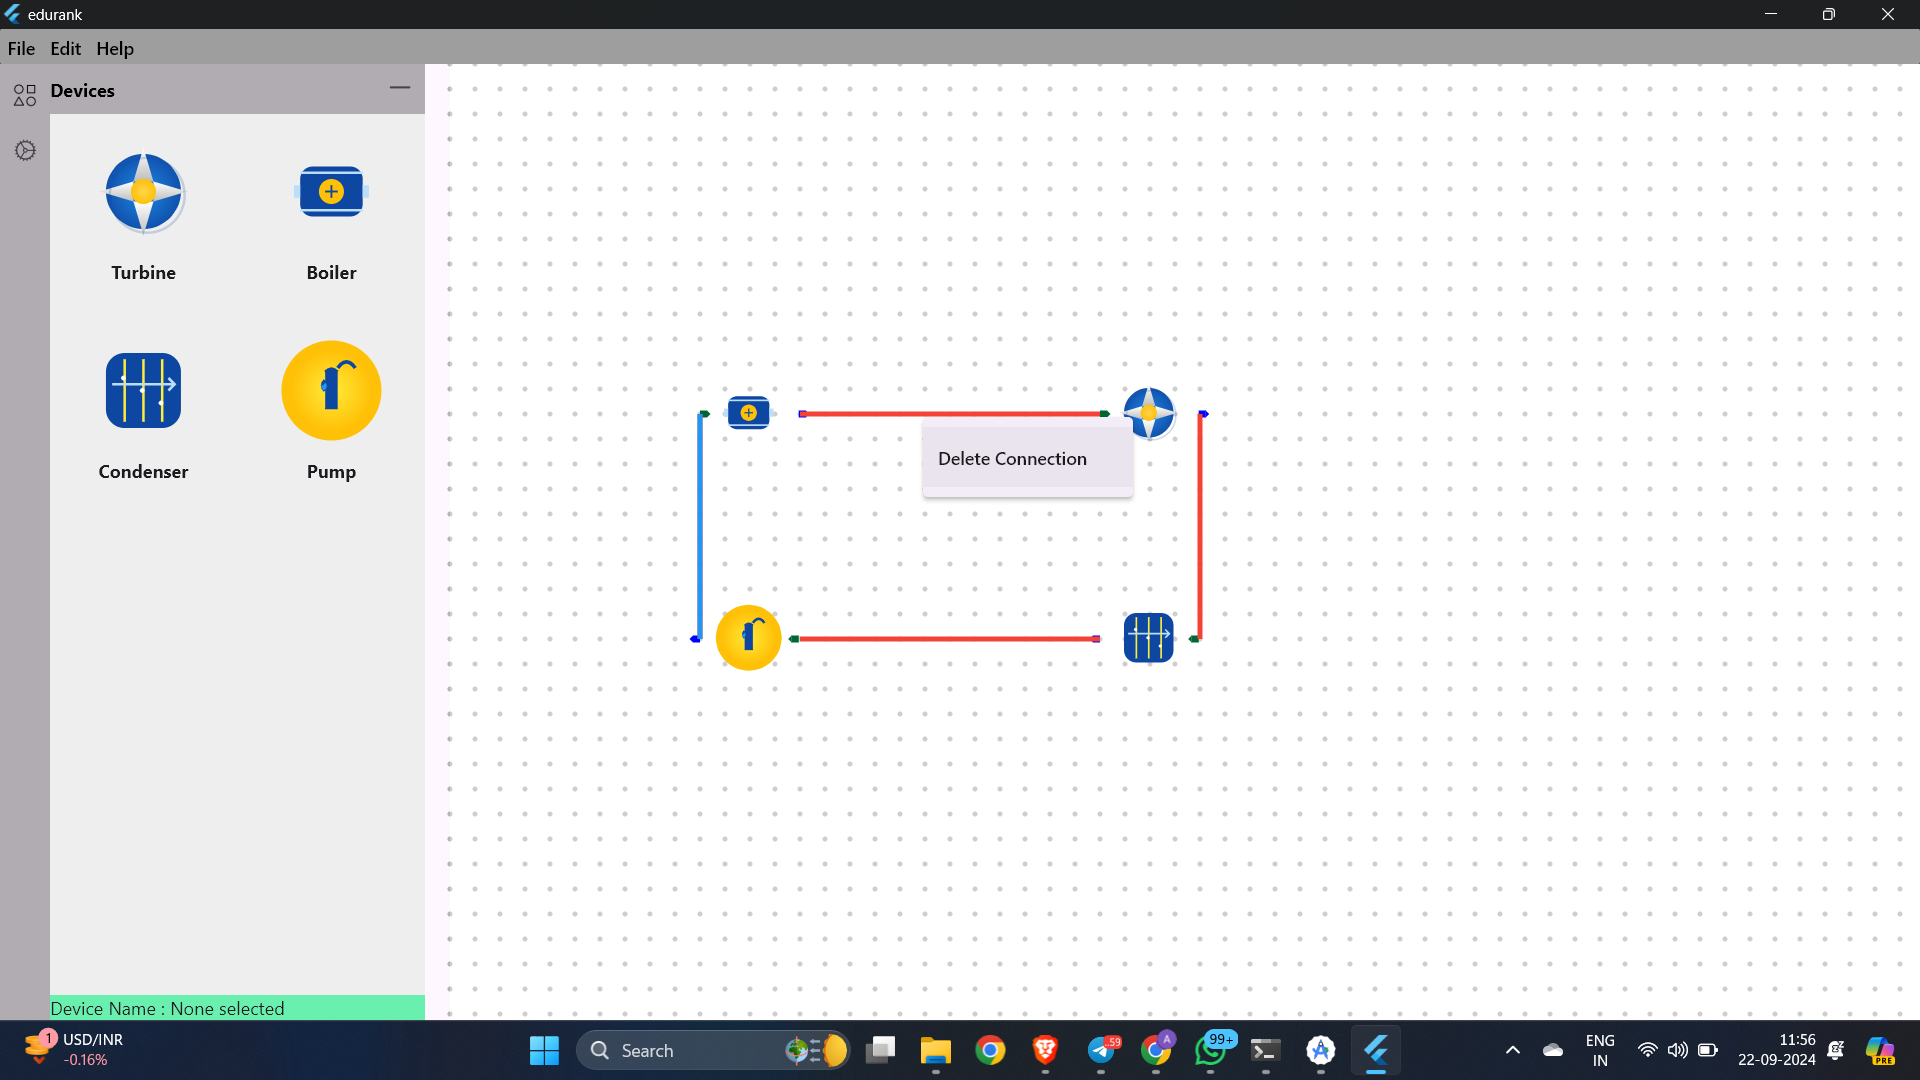Open the Windows Start menu
The width and height of the screenshot is (1920, 1080).
point(544,1050)
